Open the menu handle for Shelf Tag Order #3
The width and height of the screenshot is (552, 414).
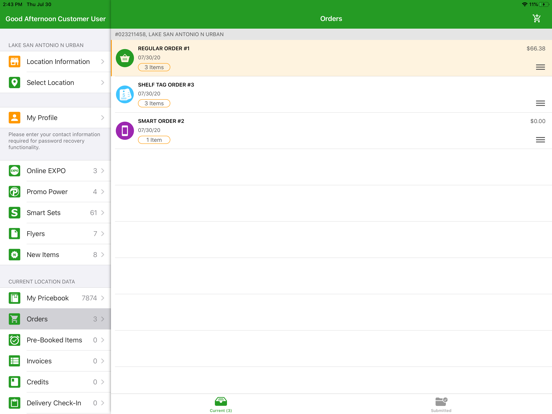click(x=540, y=103)
